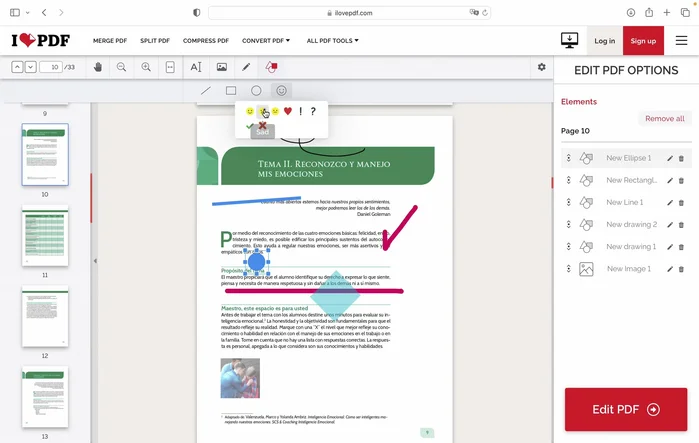Insert the neutral face emoji
This screenshot has height=443, width=699.
(275, 111)
